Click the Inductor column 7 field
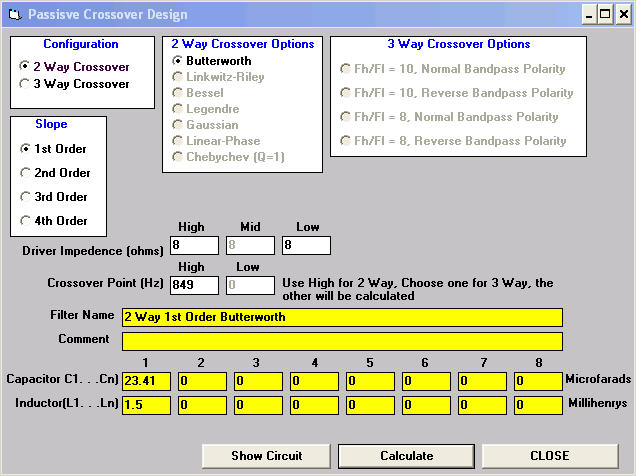The image size is (636, 476). 482,405
